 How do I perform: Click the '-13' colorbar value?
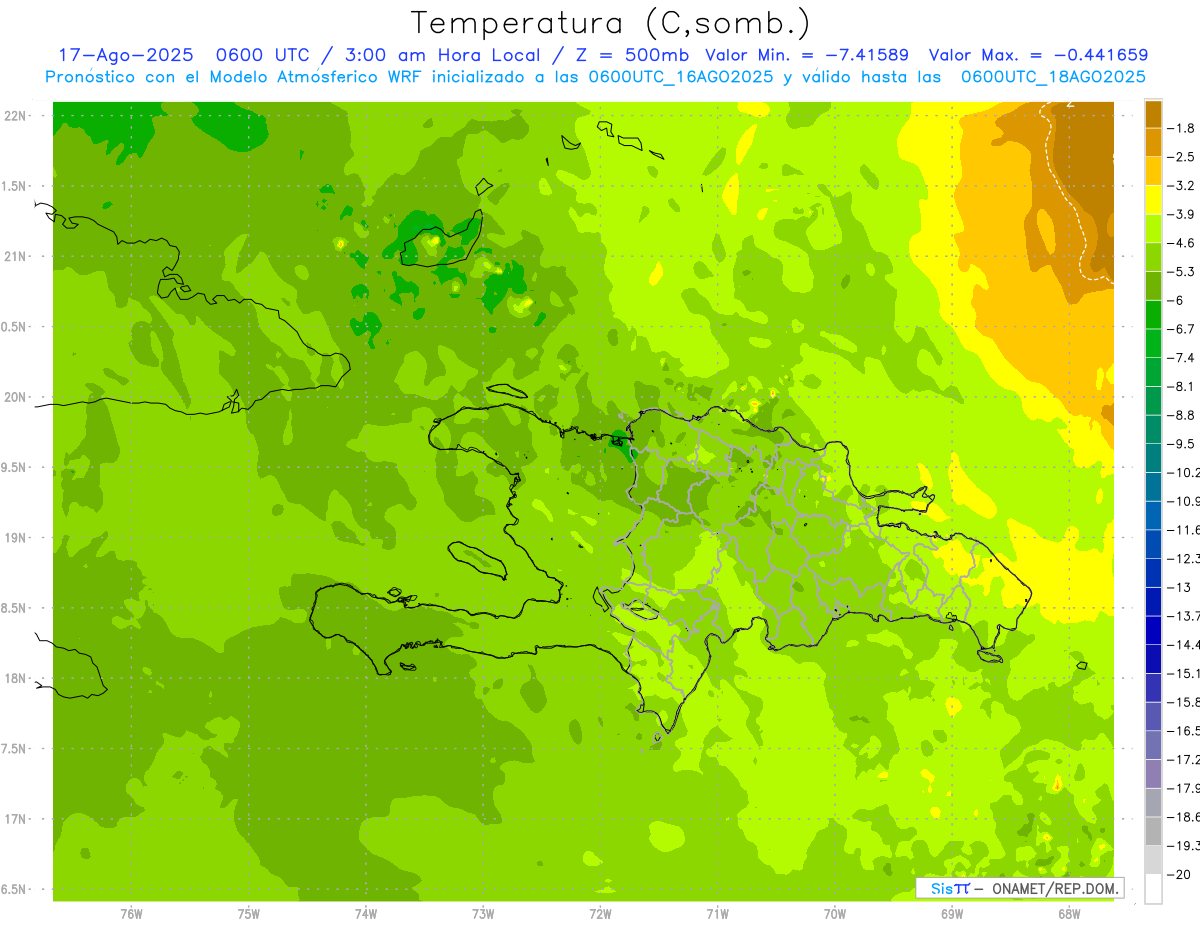[x=1179, y=587]
